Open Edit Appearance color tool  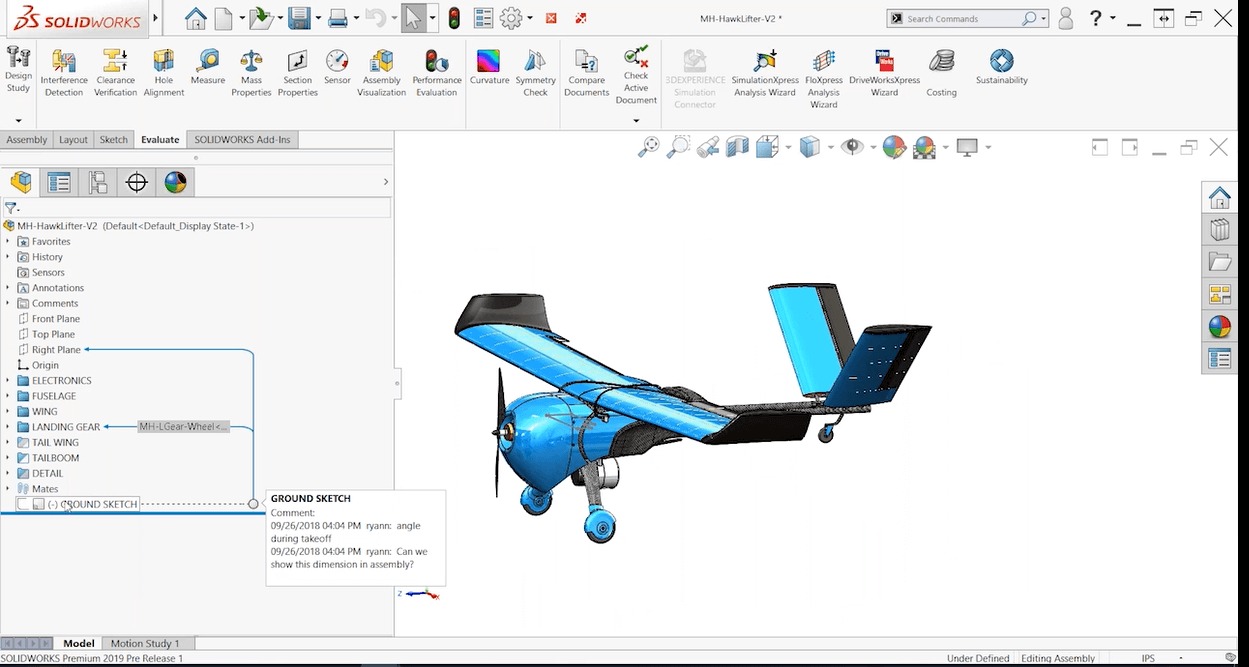coord(893,147)
